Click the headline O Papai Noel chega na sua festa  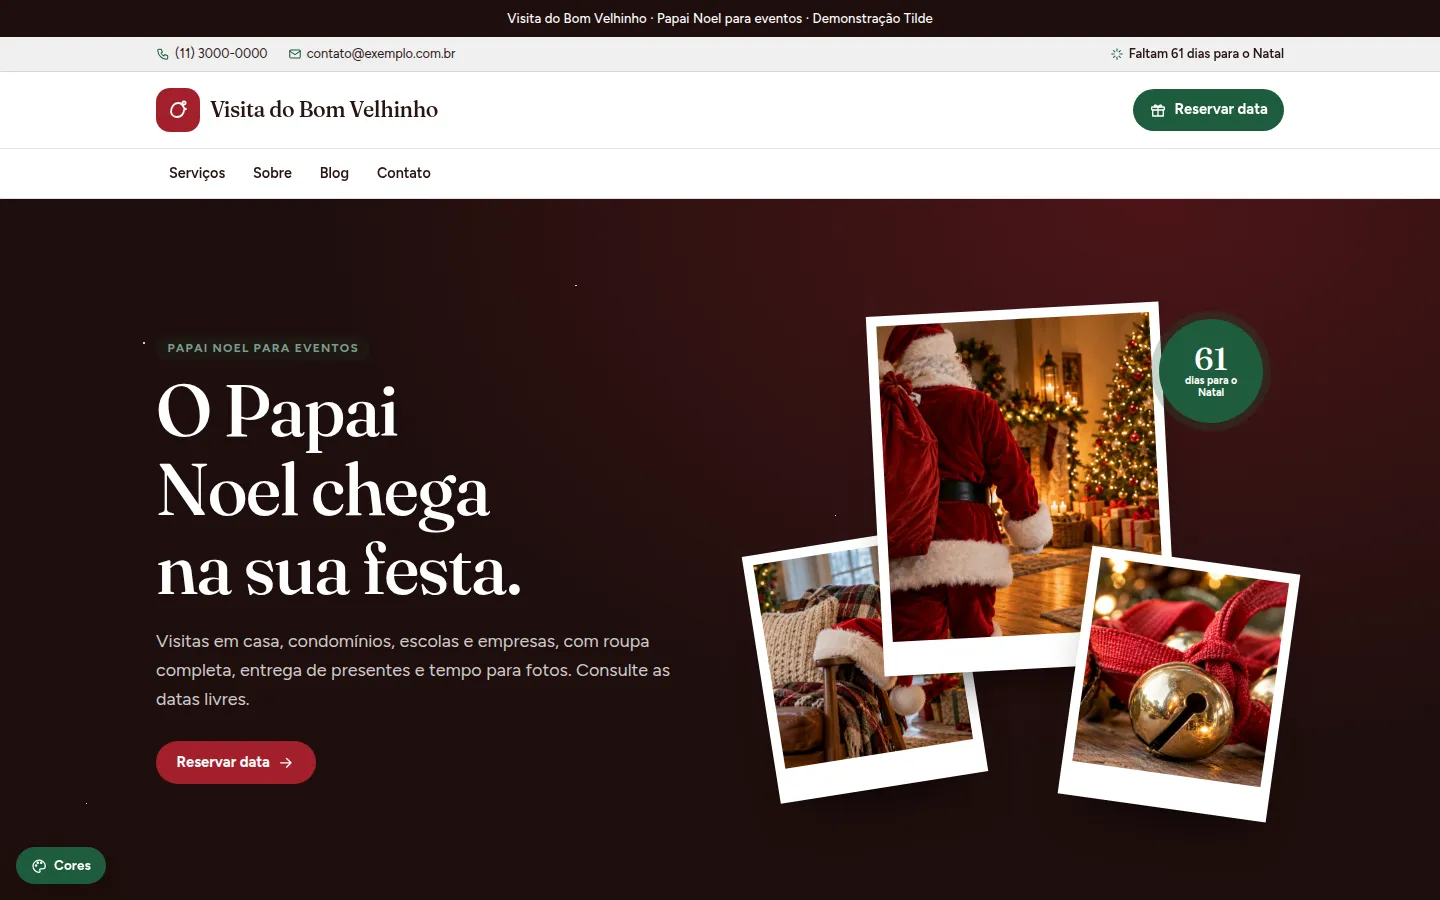pos(339,491)
